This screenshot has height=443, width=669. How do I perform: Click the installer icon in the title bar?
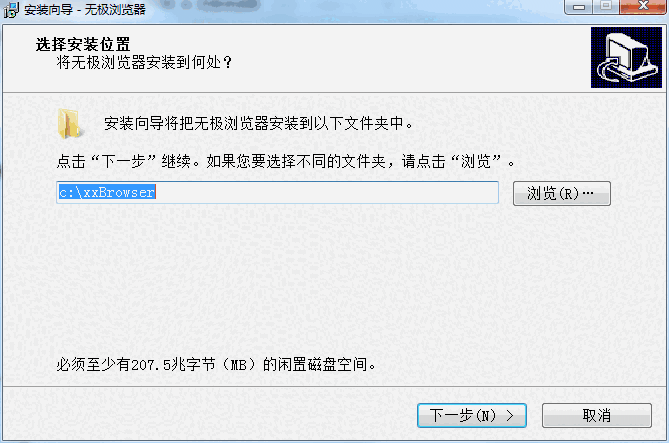(11, 9)
